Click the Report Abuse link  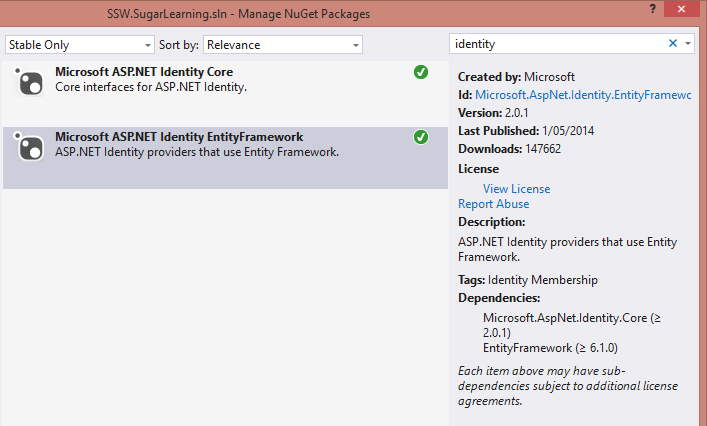(x=493, y=204)
